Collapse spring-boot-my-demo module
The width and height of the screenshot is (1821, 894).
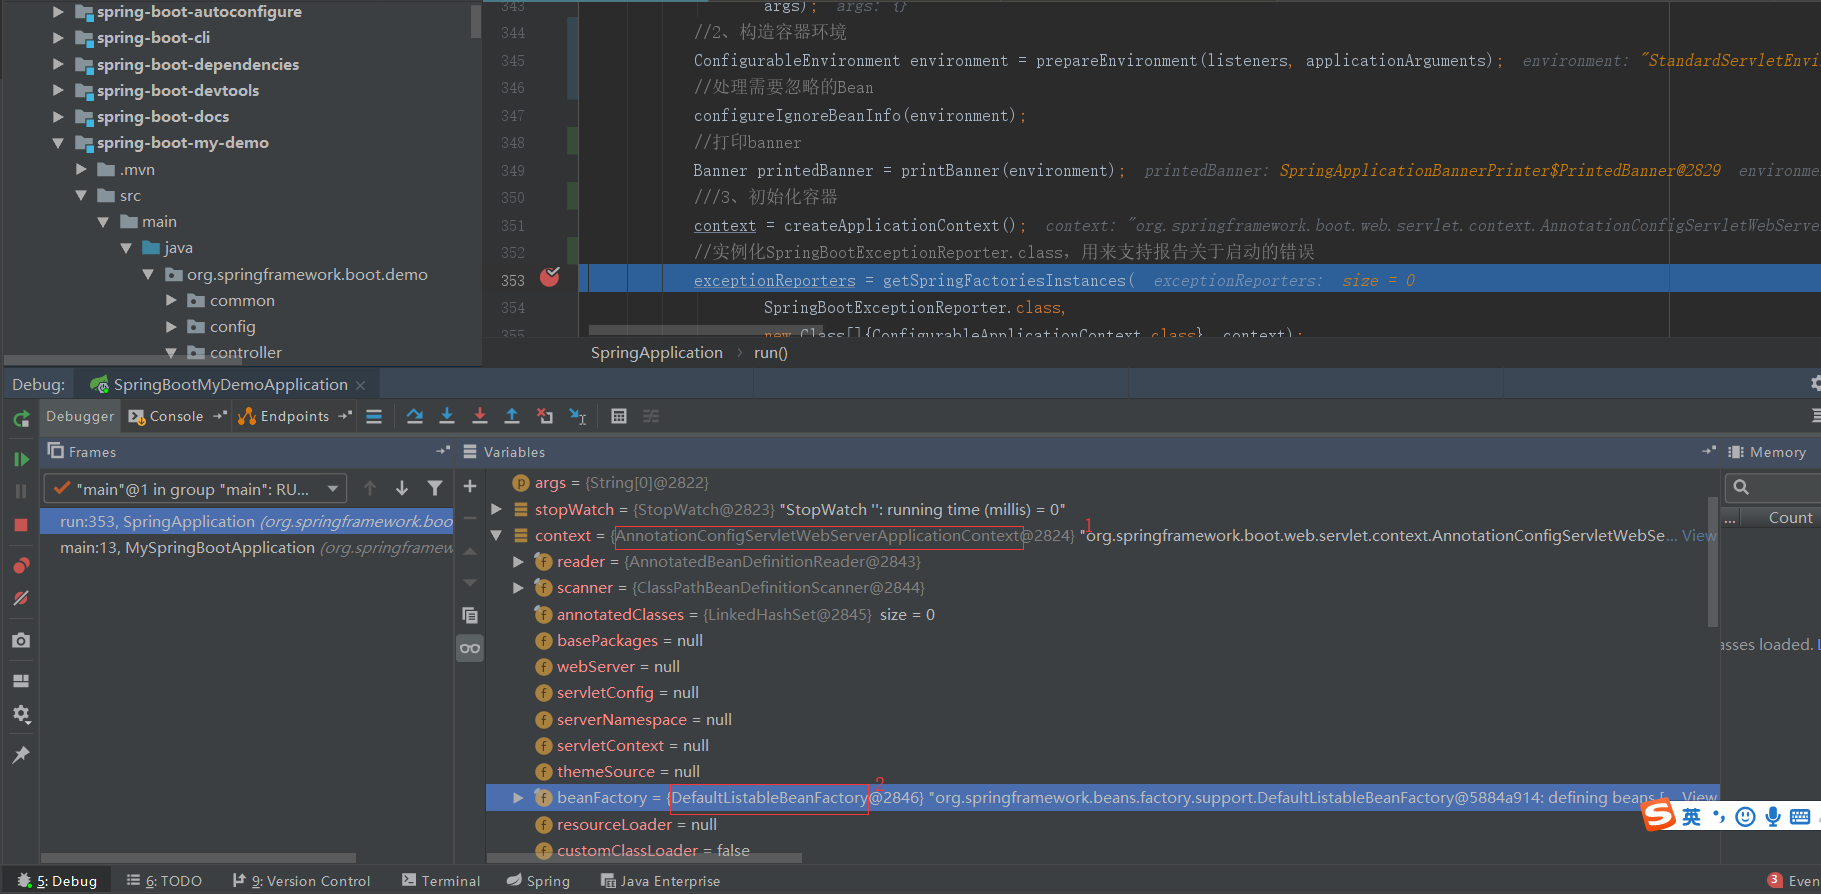tap(58, 143)
